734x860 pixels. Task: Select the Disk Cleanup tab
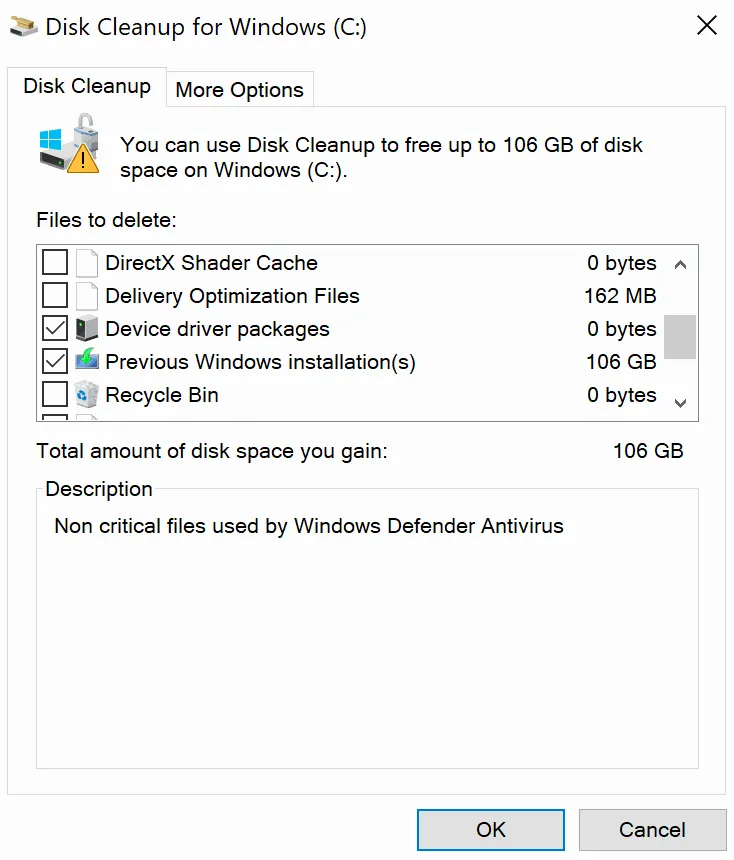[87, 86]
